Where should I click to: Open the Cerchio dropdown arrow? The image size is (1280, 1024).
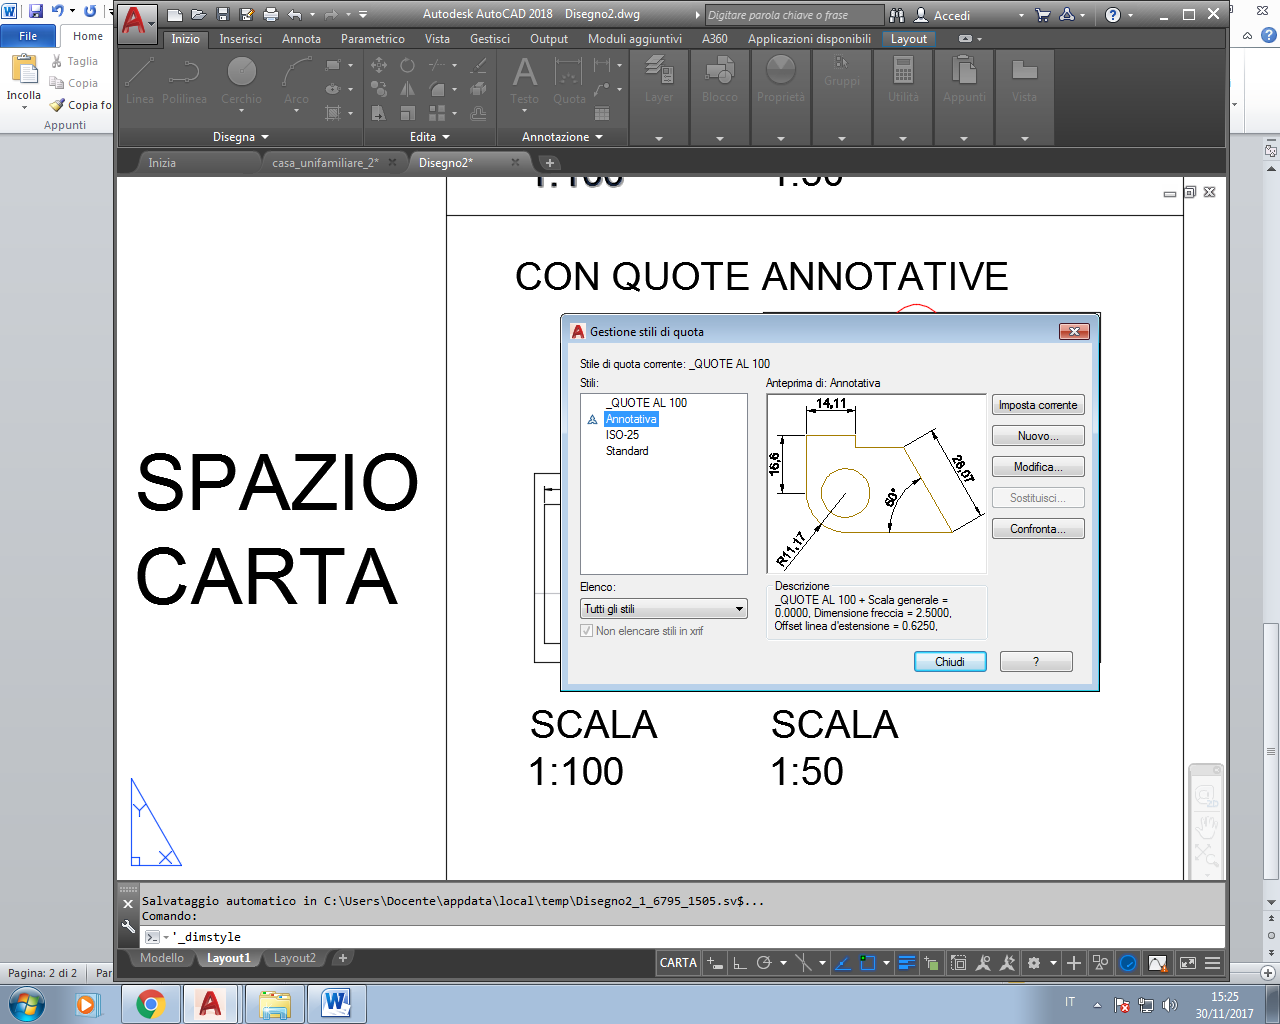(241, 111)
